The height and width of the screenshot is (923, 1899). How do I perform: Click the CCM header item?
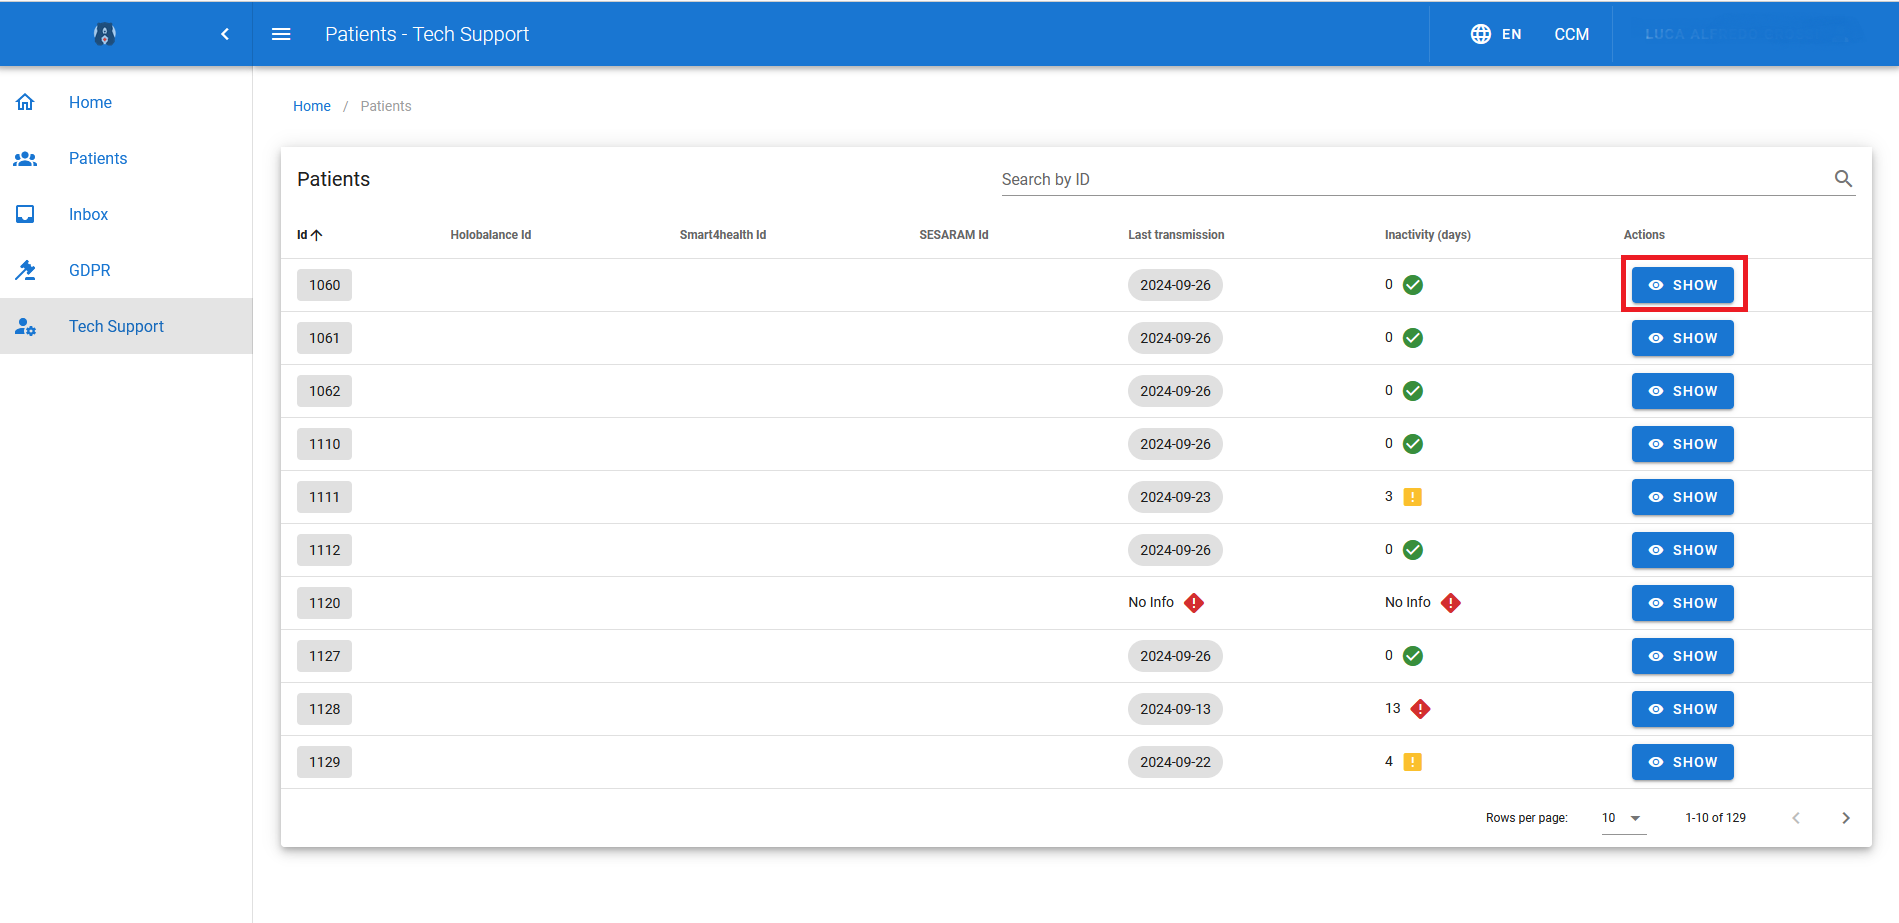[x=1571, y=34]
